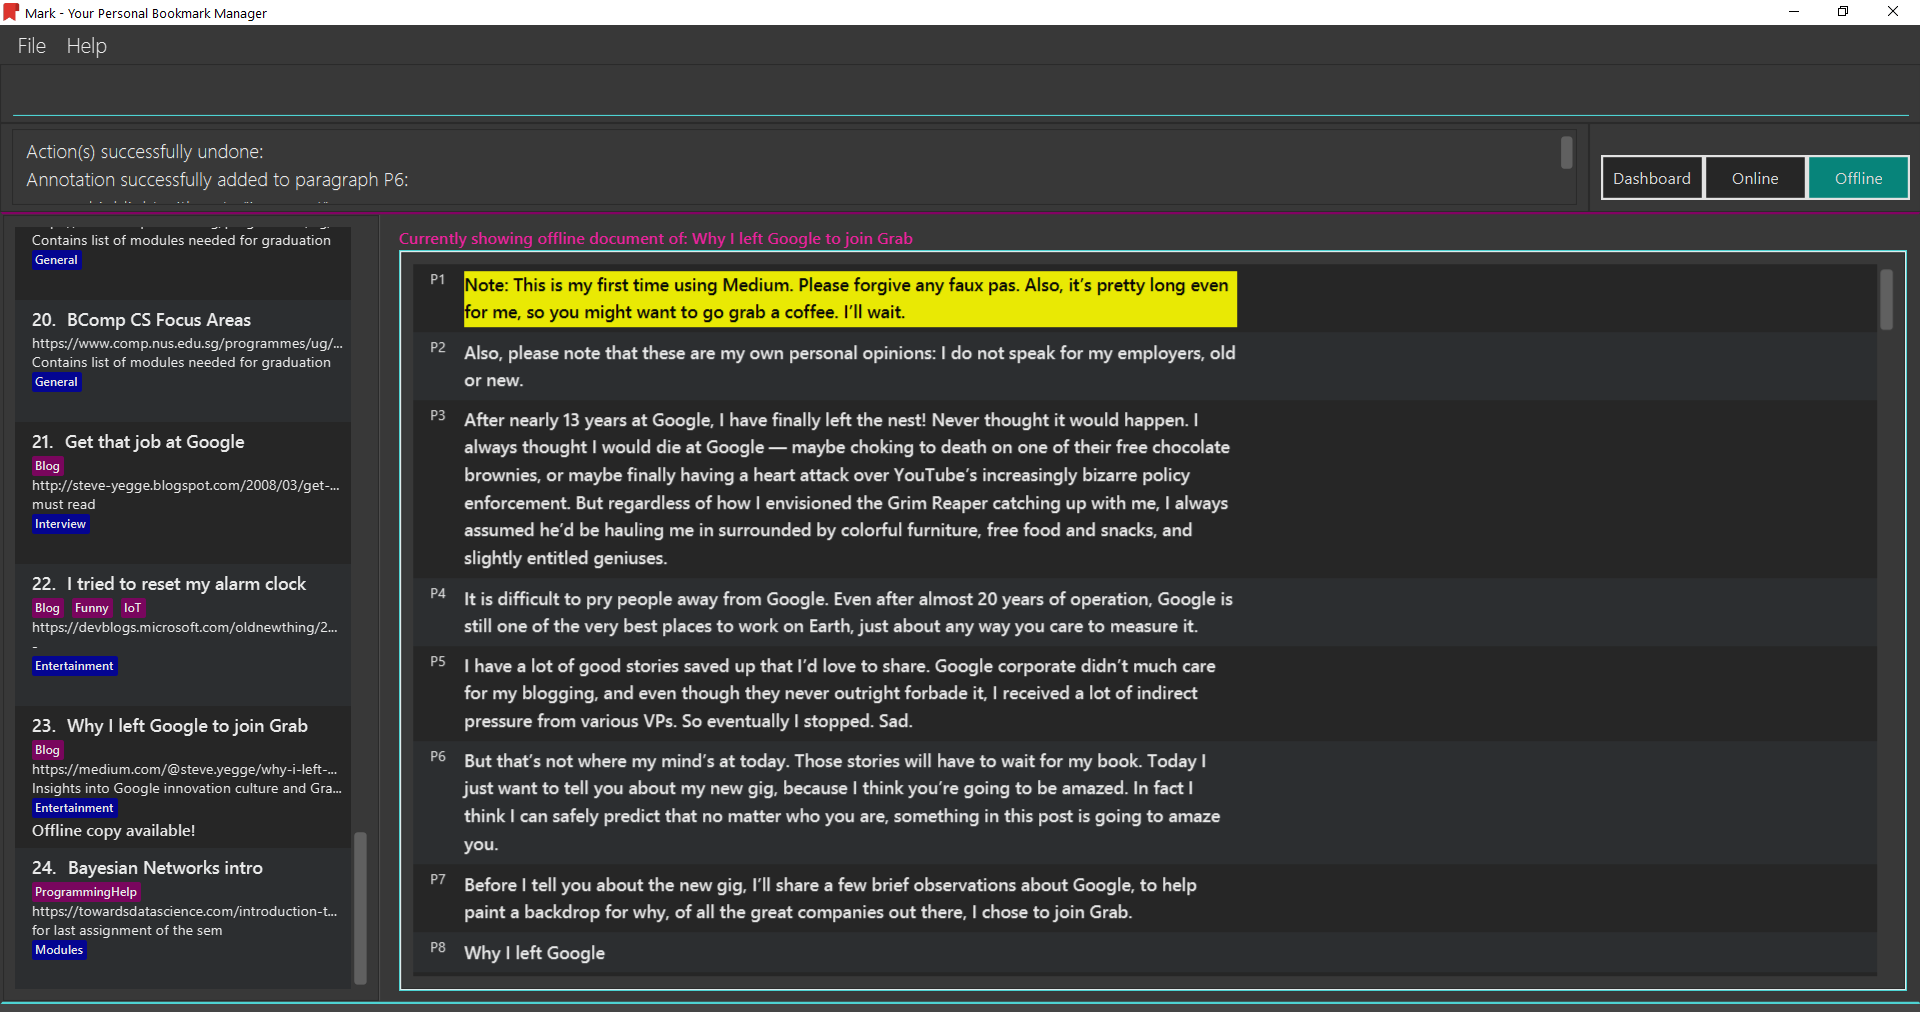The image size is (1920, 1012).
Task: Click the 'must read' remark on bookmark 21
Action: [64, 505]
